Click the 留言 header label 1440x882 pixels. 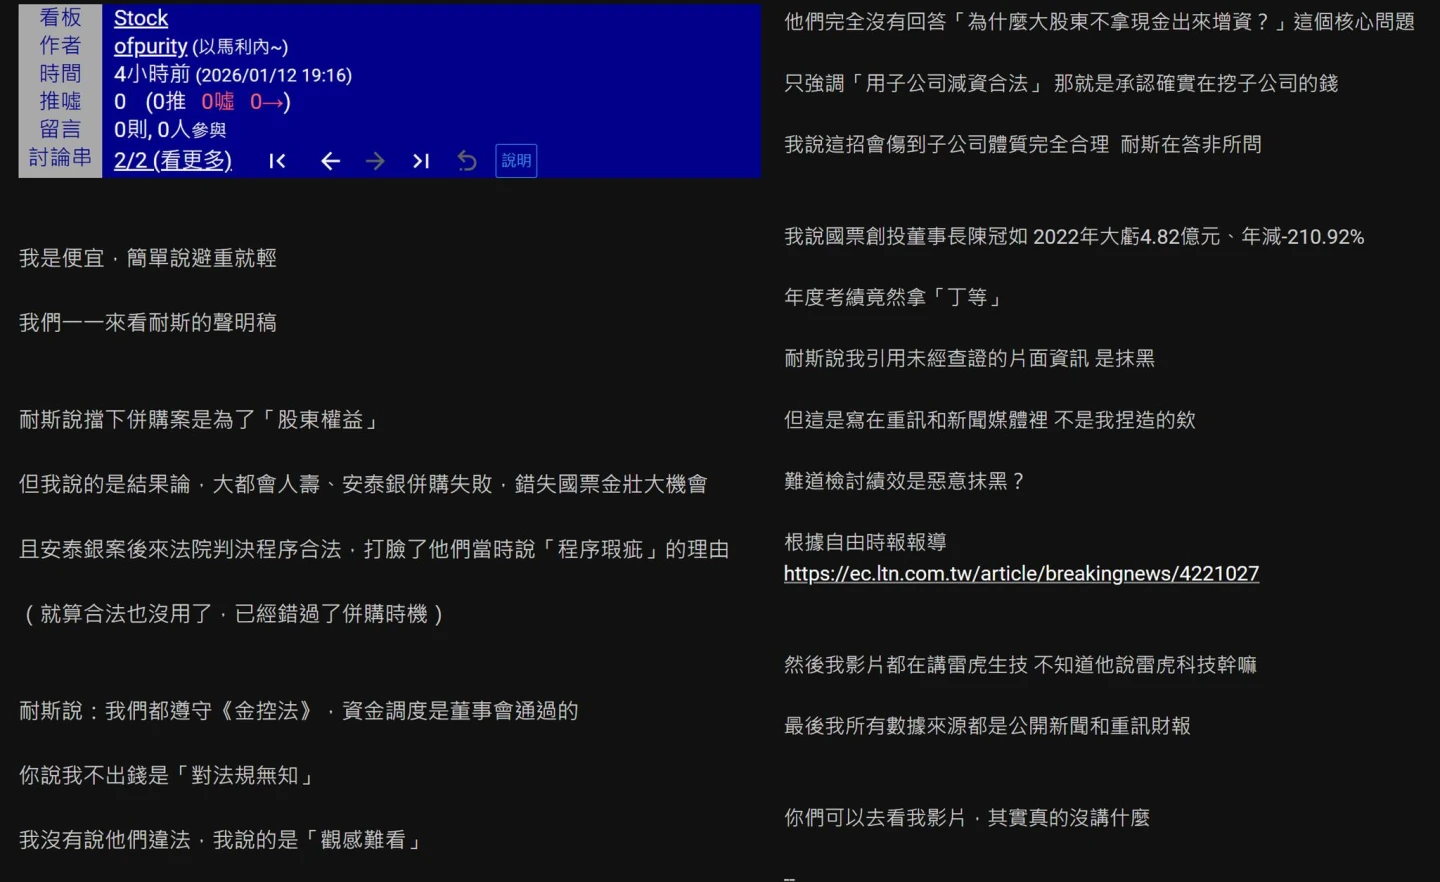point(60,129)
